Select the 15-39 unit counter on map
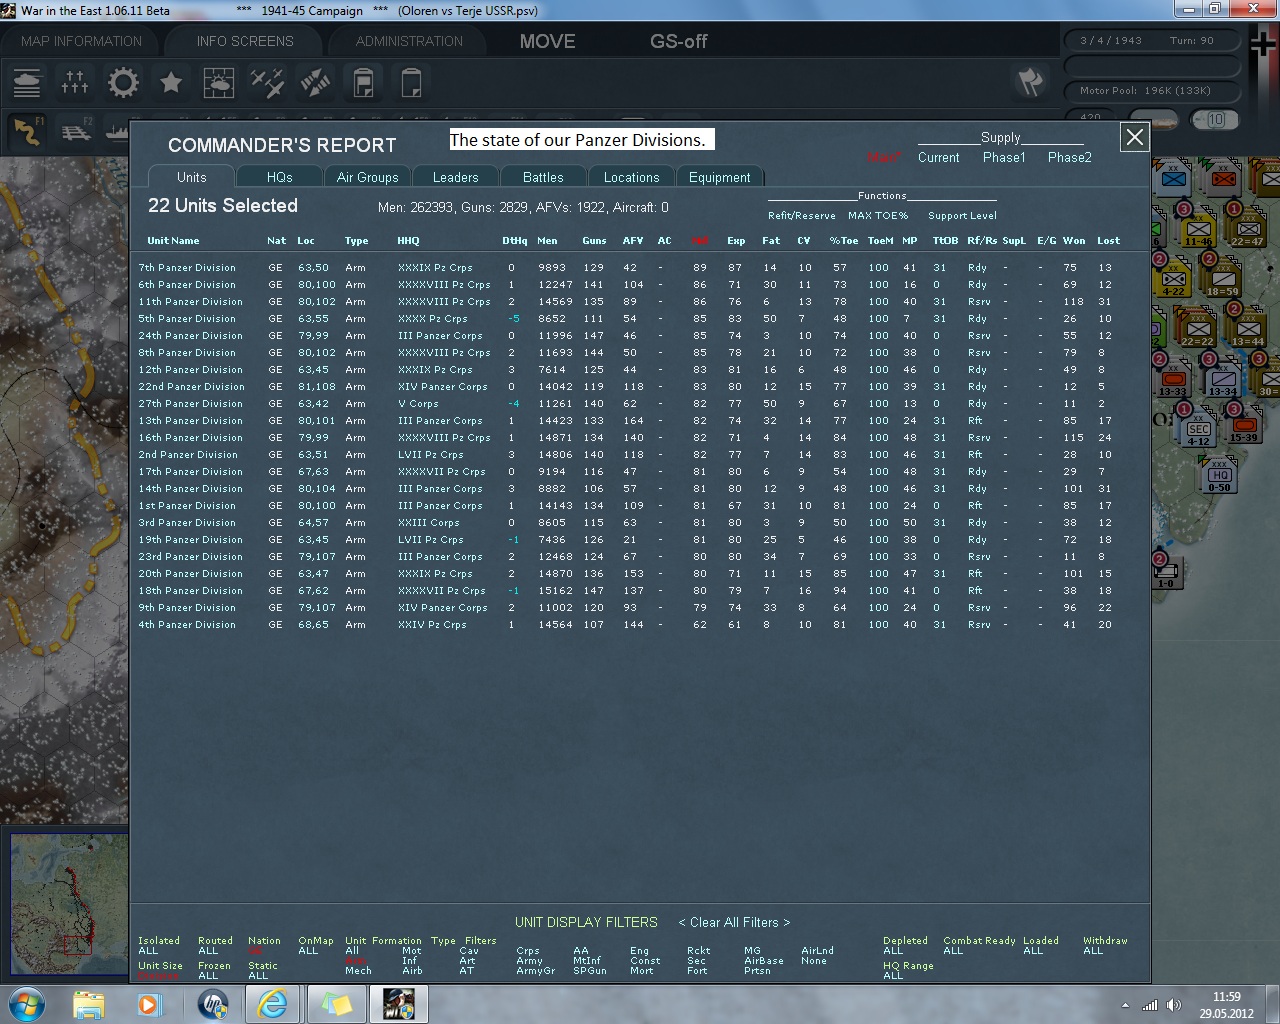Screen dimensions: 1280x1024 pyautogui.click(x=1243, y=424)
